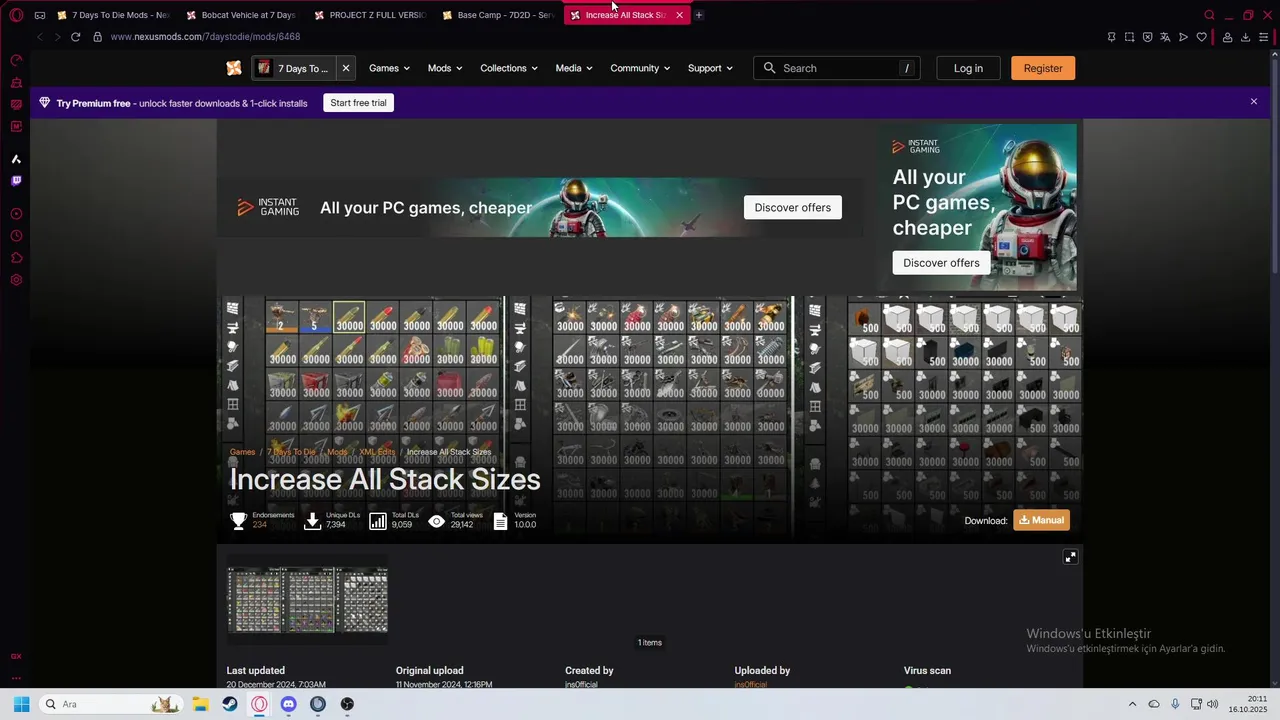Expand the Media dropdown menu

[x=574, y=68]
